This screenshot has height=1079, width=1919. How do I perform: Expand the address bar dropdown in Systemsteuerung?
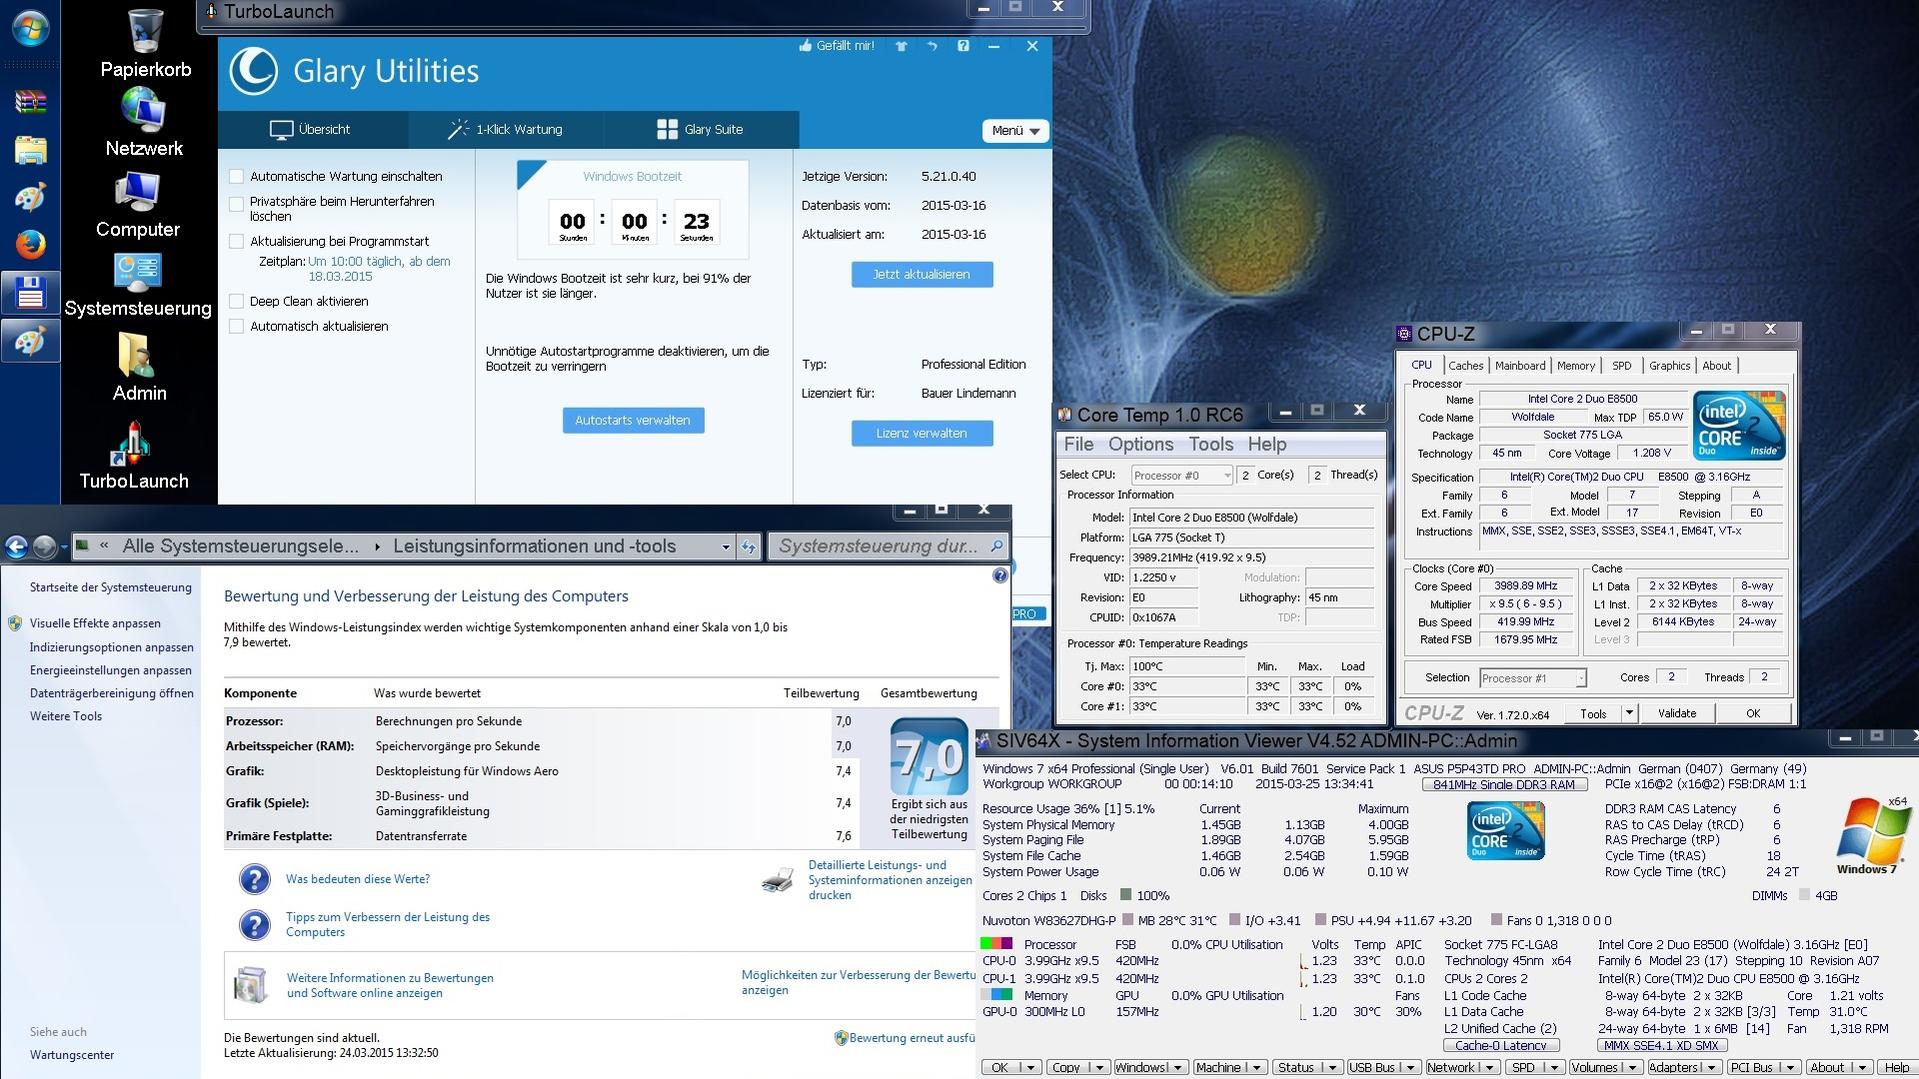tap(726, 547)
